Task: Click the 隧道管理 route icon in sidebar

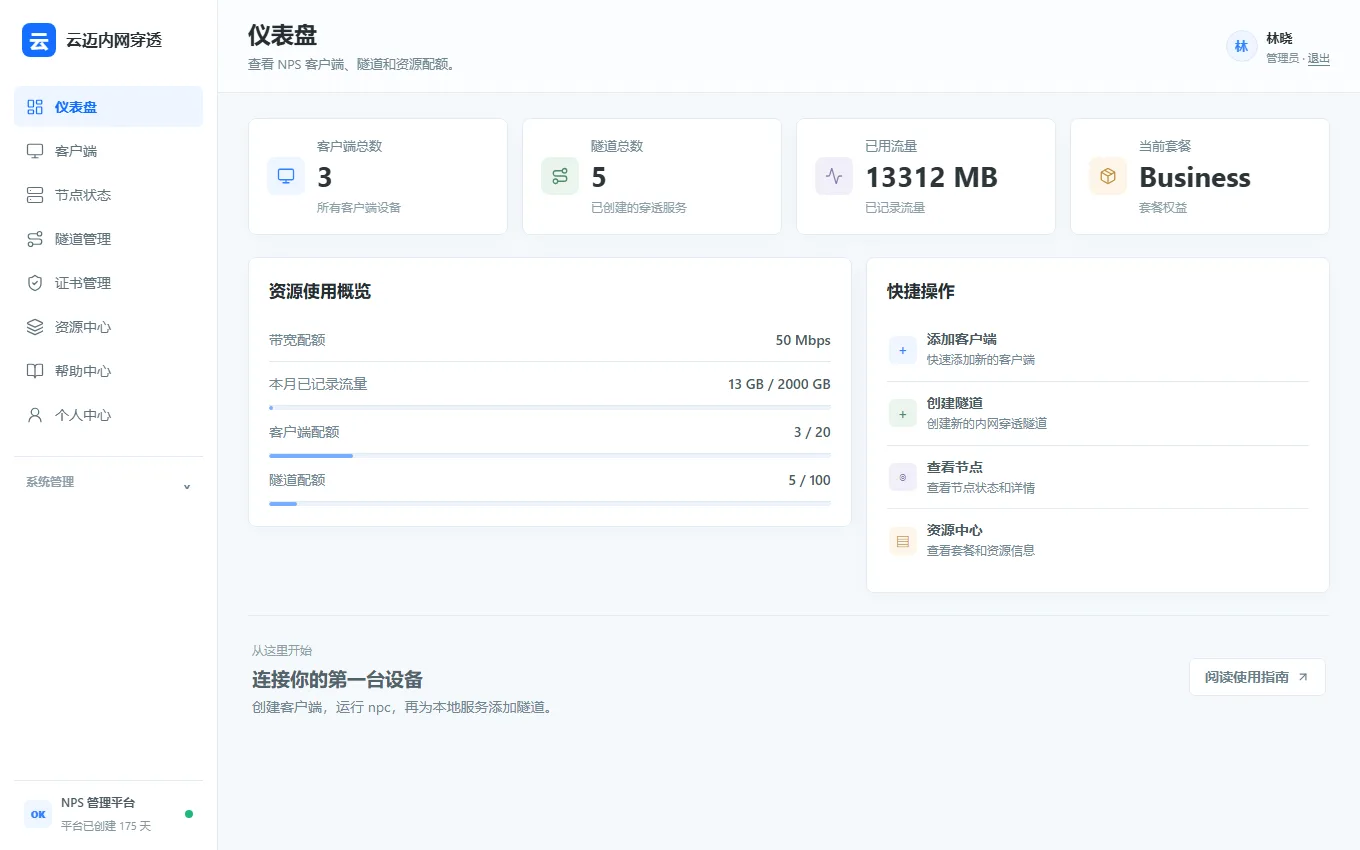Action: [35, 239]
